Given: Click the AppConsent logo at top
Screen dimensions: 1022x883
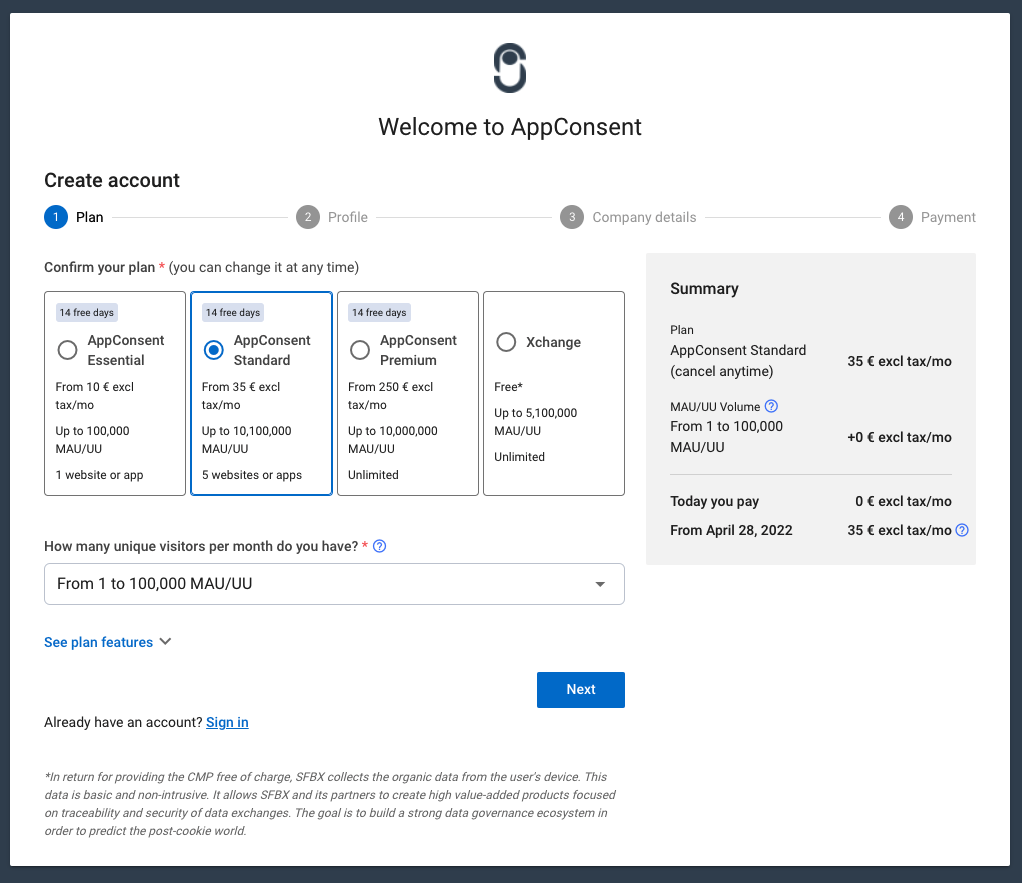Looking at the screenshot, I should click(x=509, y=69).
